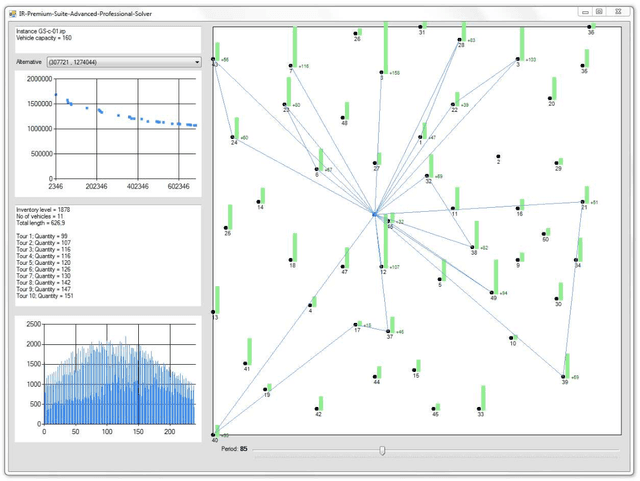Click customer node 12 below depot
The height and width of the screenshot is (481, 640).
[382, 265]
